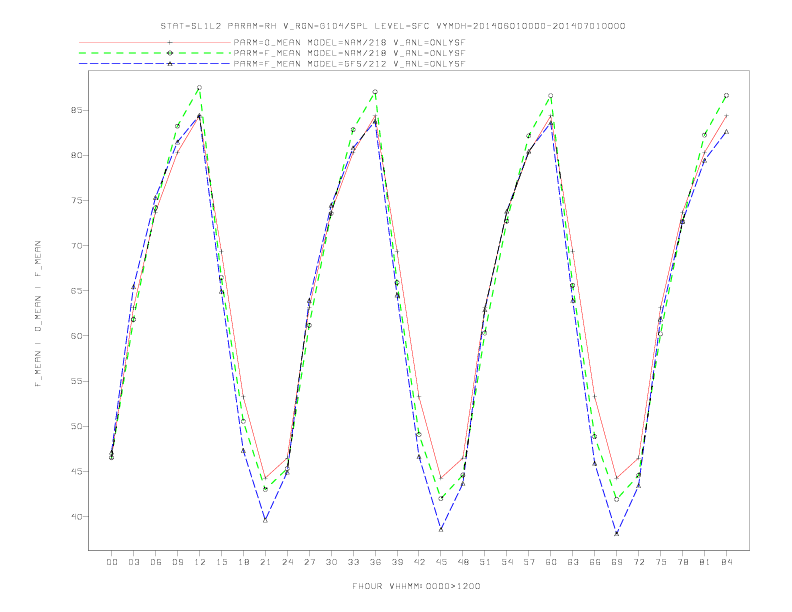This screenshot has height=612, width=792.
Task: Click y-axis tick value 80
Action: (x=77, y=155)
